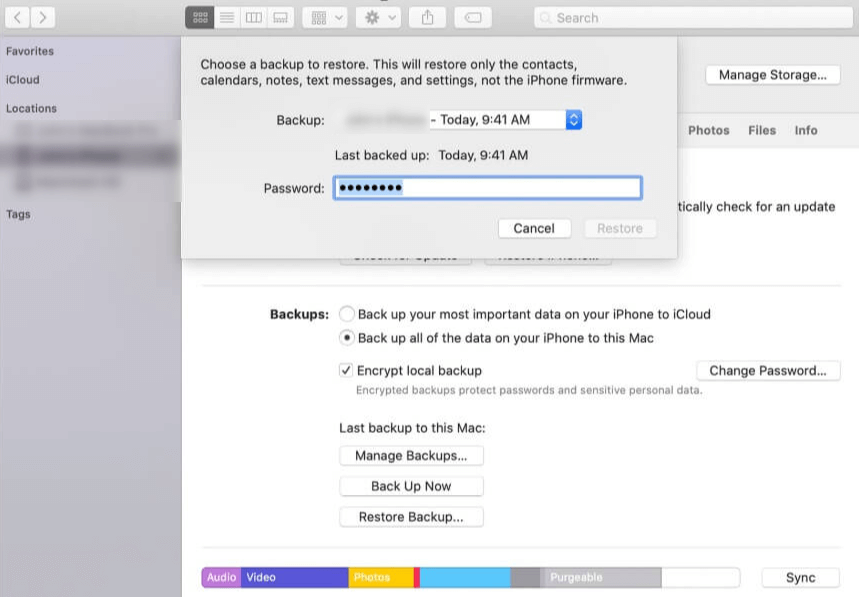Click inside the Password field
Image resolution: width=859 pixels, height=597 pixels.
tap(488, 188)
